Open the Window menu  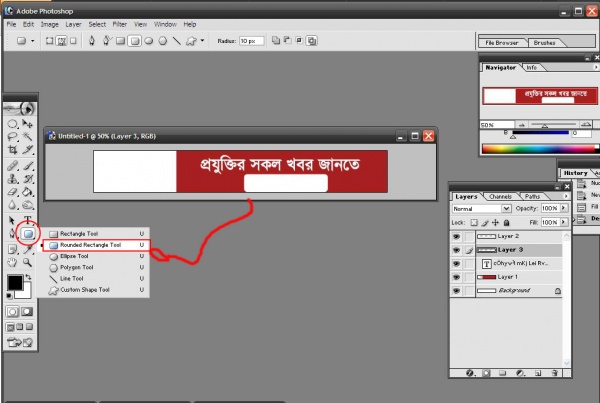click(165, 24)
